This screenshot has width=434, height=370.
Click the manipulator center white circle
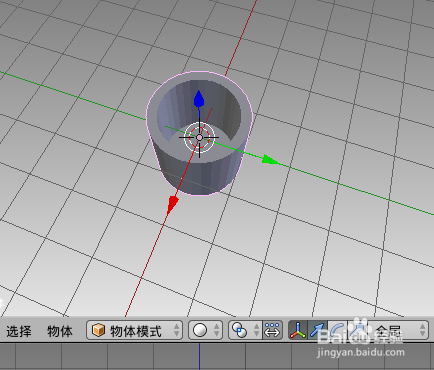[199, 137]
